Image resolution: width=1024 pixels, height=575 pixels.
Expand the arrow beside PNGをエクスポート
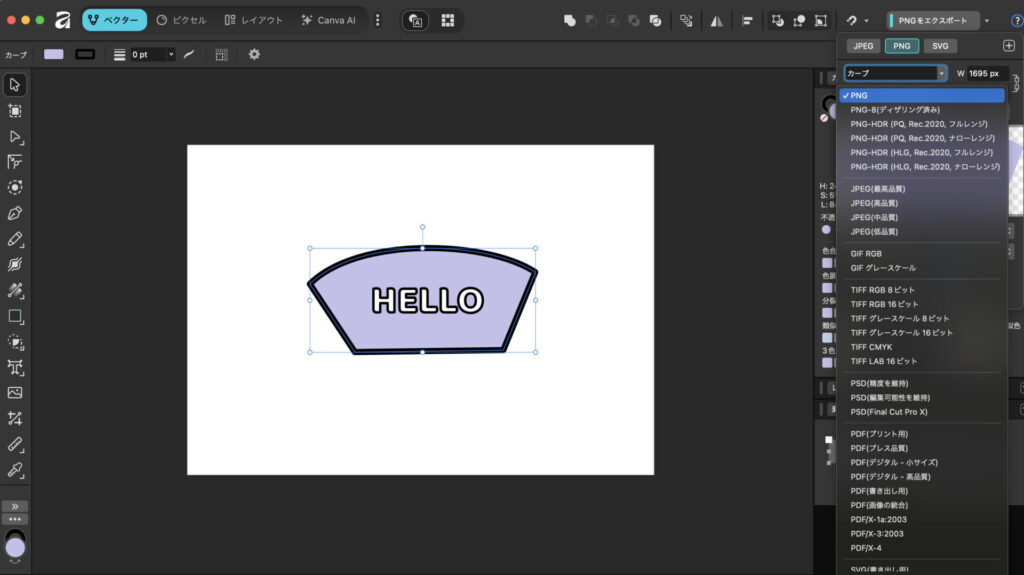tap(987, 20)
